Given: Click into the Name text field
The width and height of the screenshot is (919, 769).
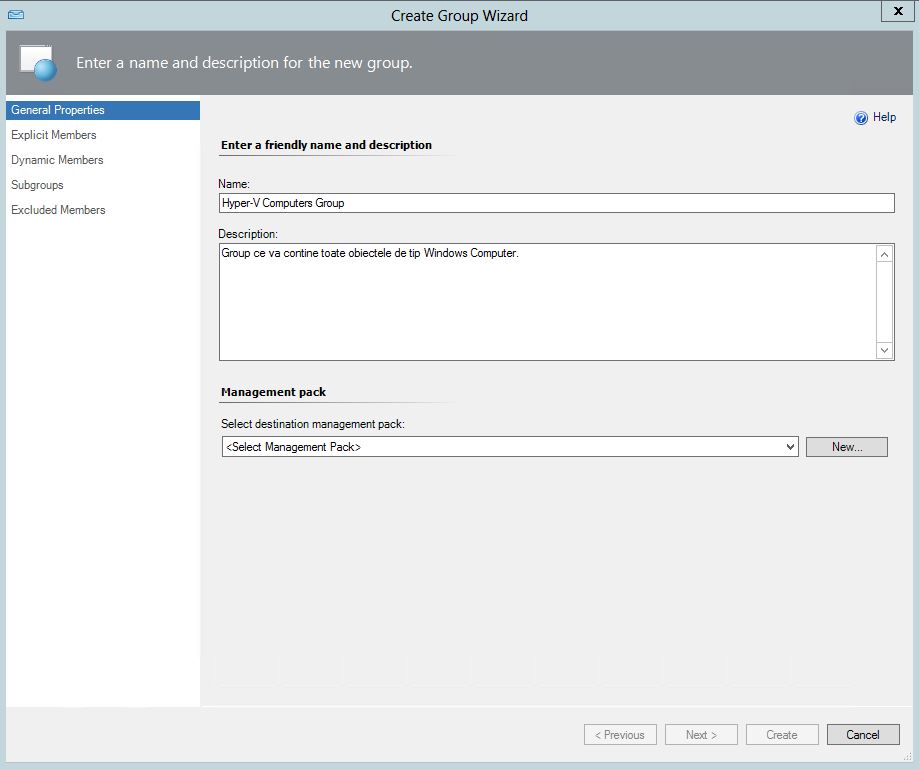Looking at the screenshot, I should point(556,203).
